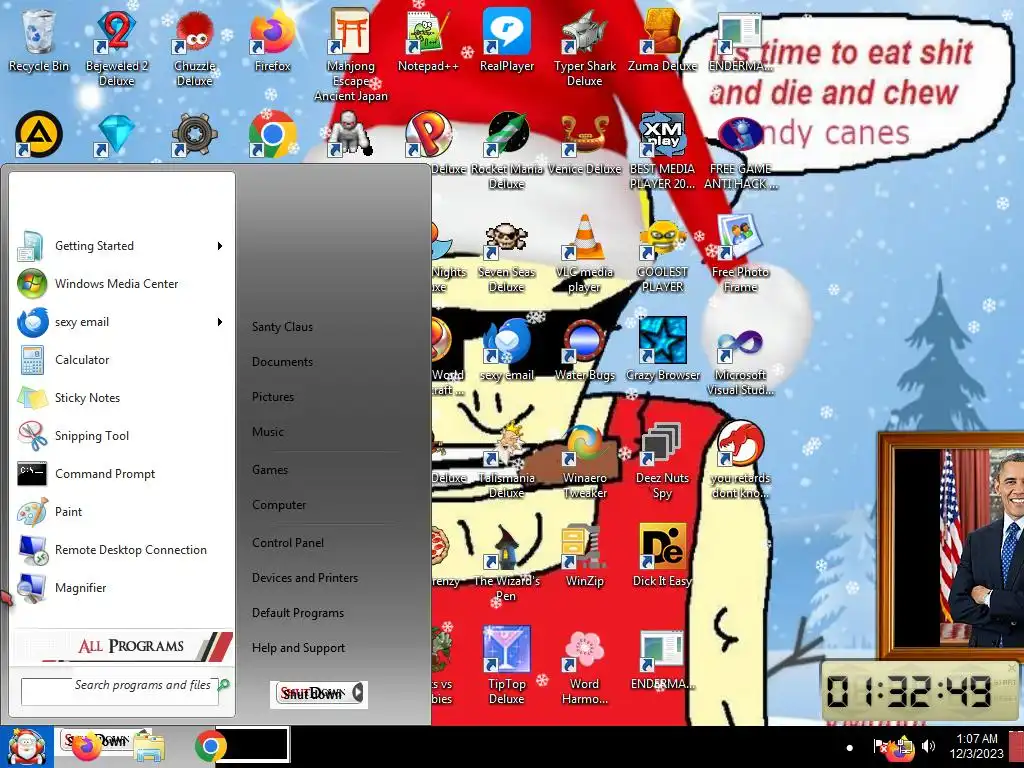Open Deez Nuts Spy shortcut

coord(662,460)
